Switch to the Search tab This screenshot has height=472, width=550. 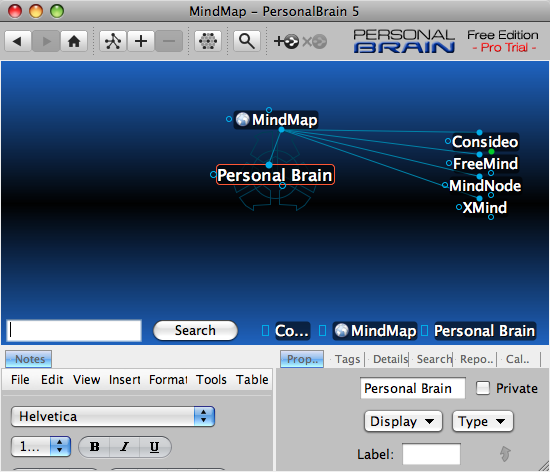pyautogui.click(x=434, y=359)
